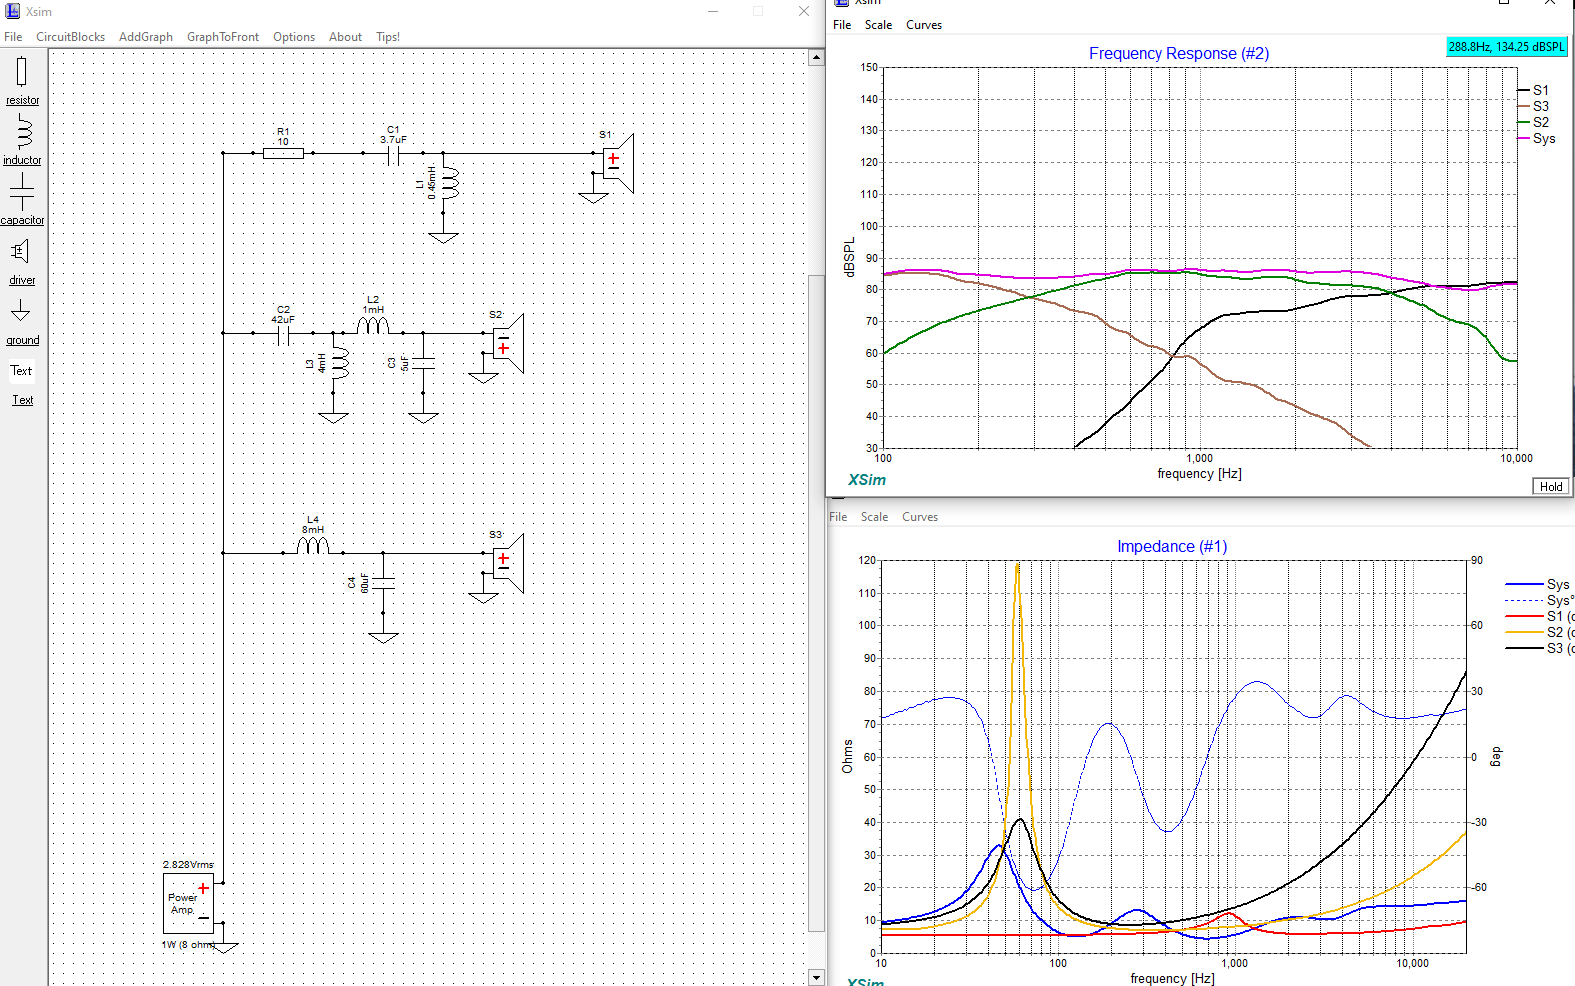Click capacitor C1 3.7uF in schematic

point(393,154)
